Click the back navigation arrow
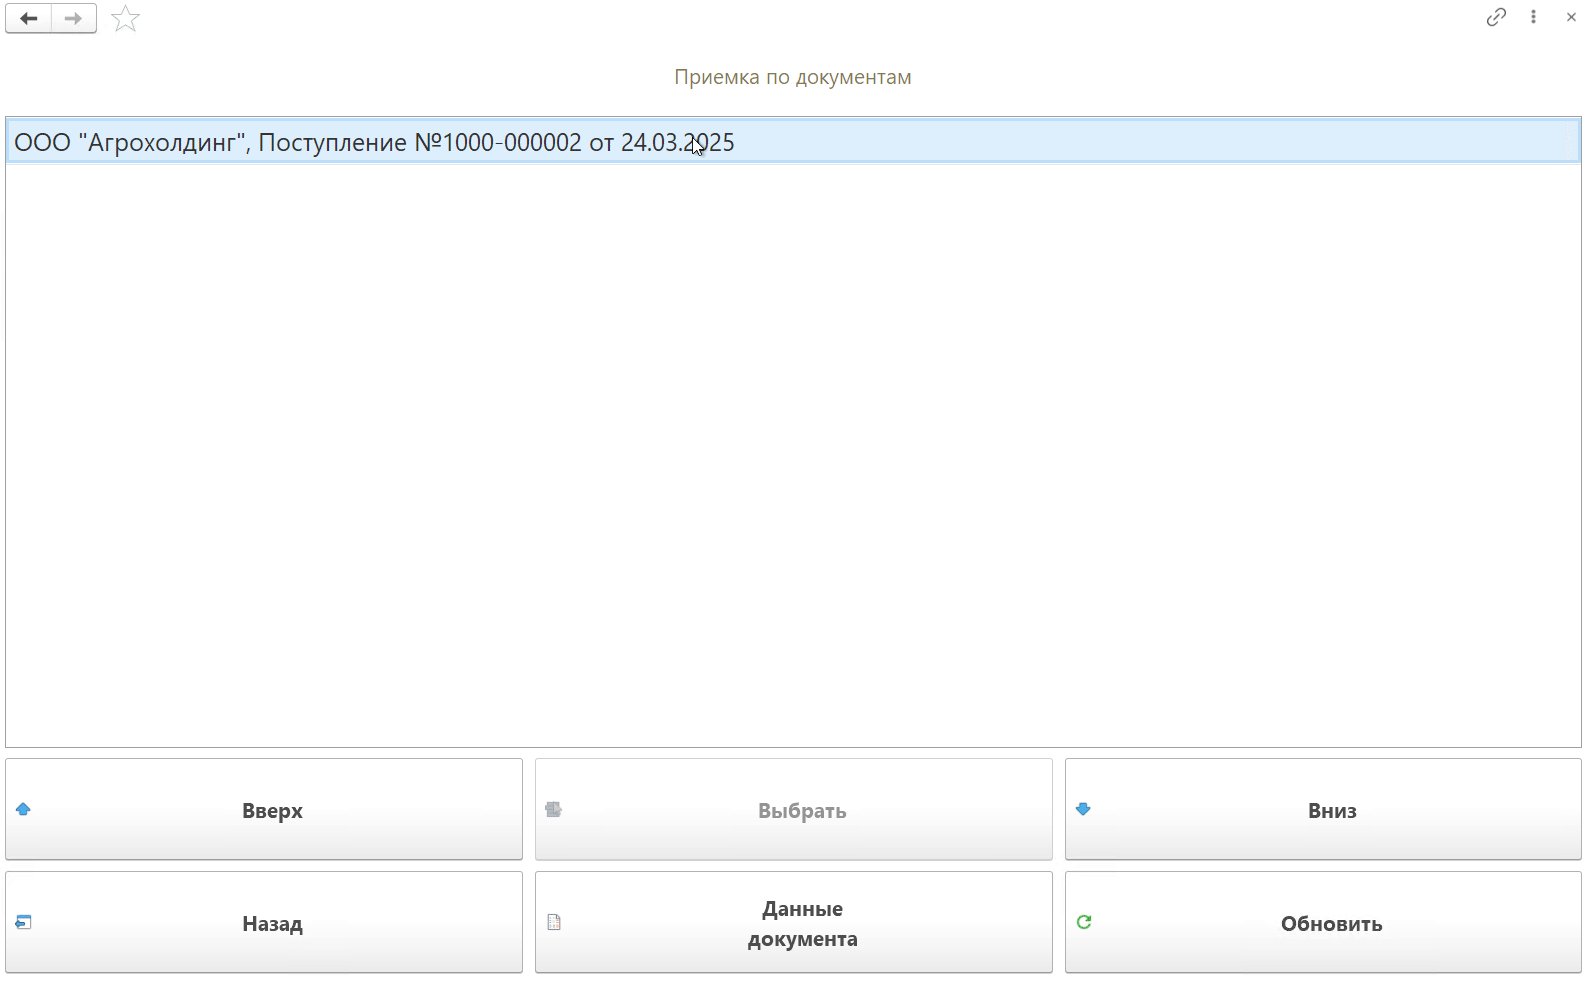The width and height of the screenshot is (1593, 983). [29, 18]
